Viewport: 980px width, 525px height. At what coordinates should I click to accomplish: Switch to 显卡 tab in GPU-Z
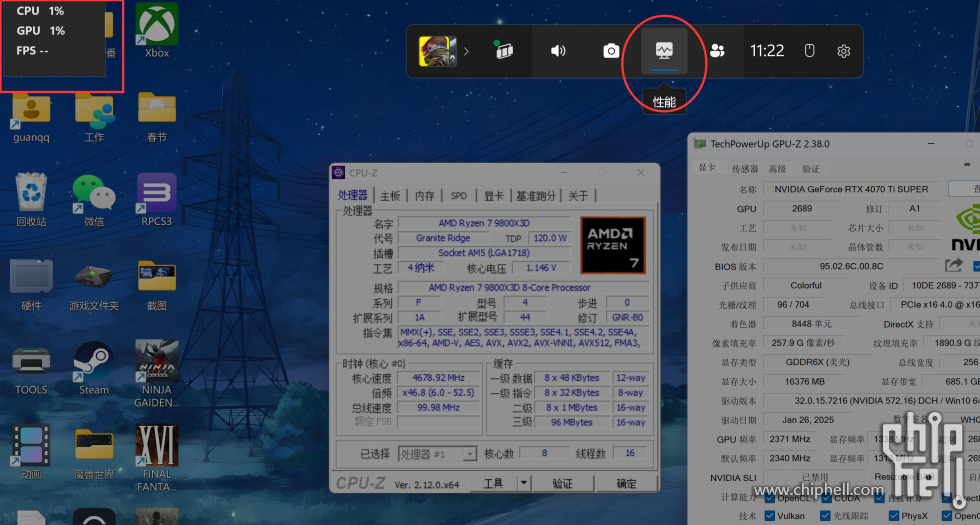[707, 168]
